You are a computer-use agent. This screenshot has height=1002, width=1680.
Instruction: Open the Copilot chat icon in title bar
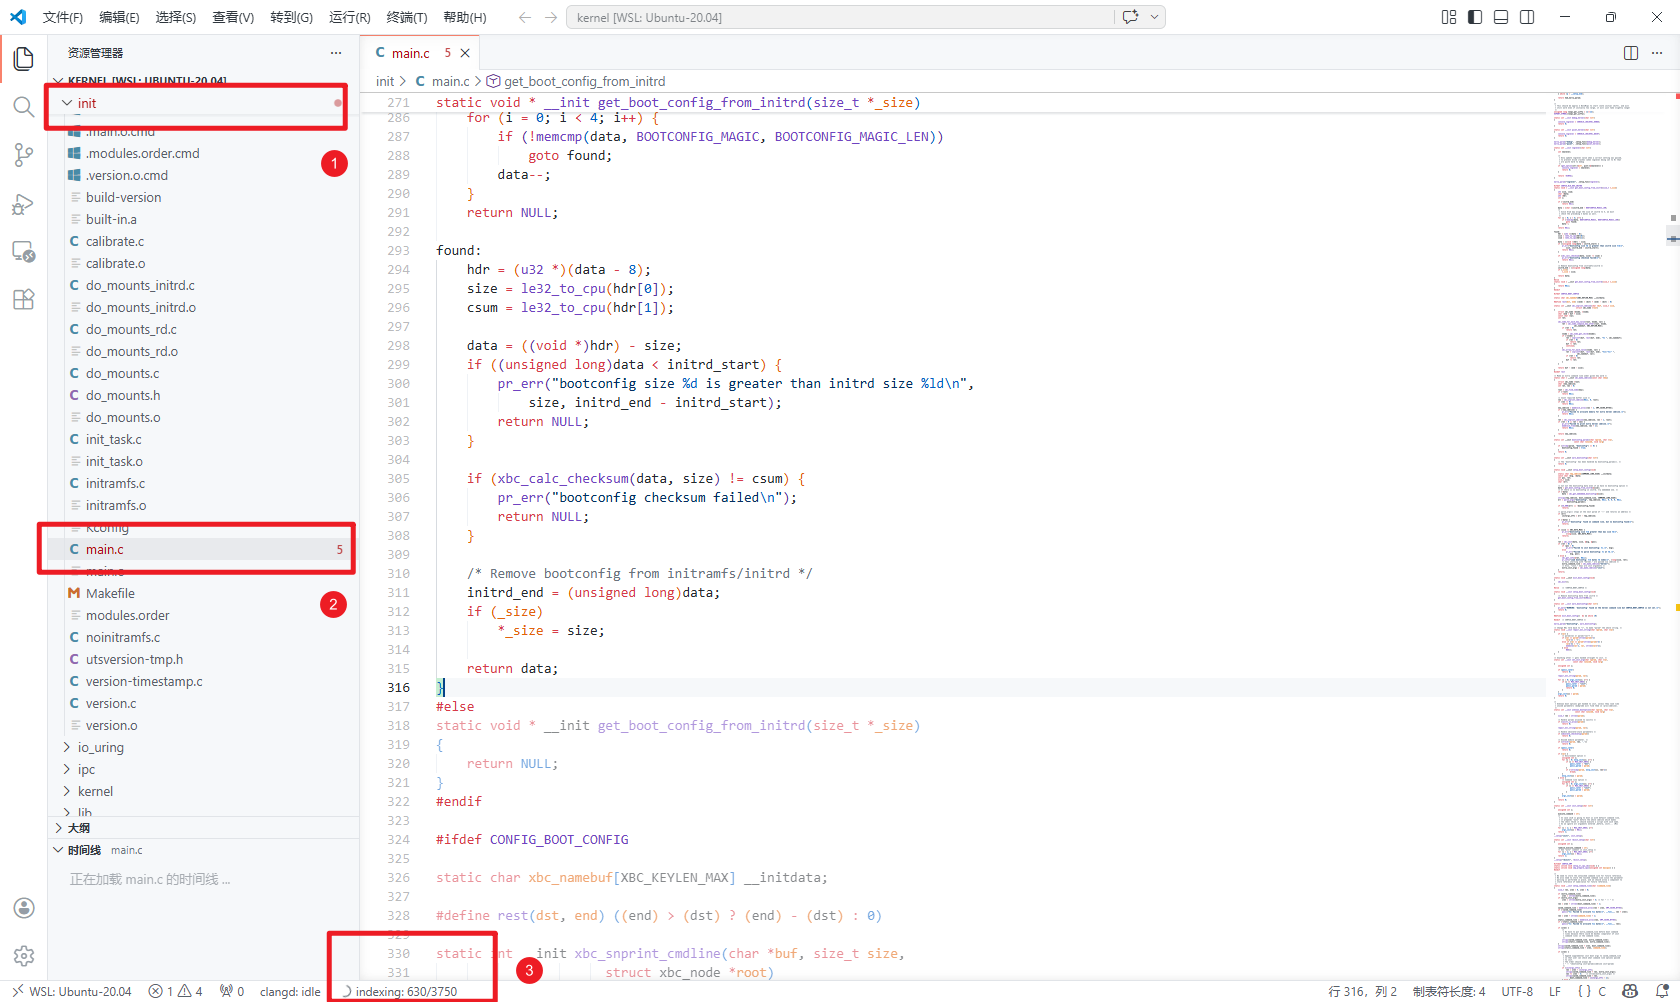pyautogui.click(x=1130, y=17)
